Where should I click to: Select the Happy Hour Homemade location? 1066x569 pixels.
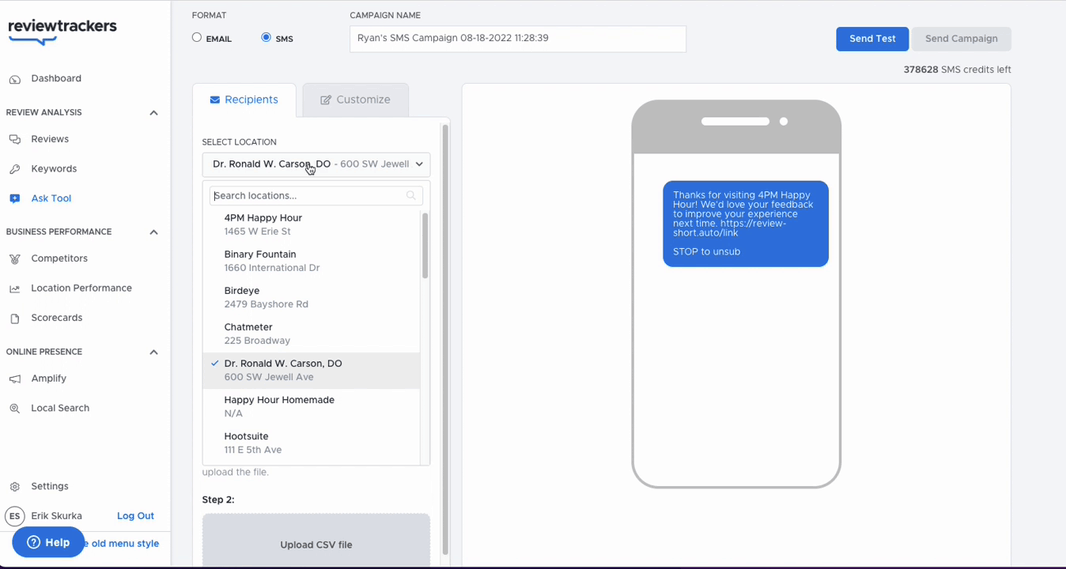[x=311, y=407]
